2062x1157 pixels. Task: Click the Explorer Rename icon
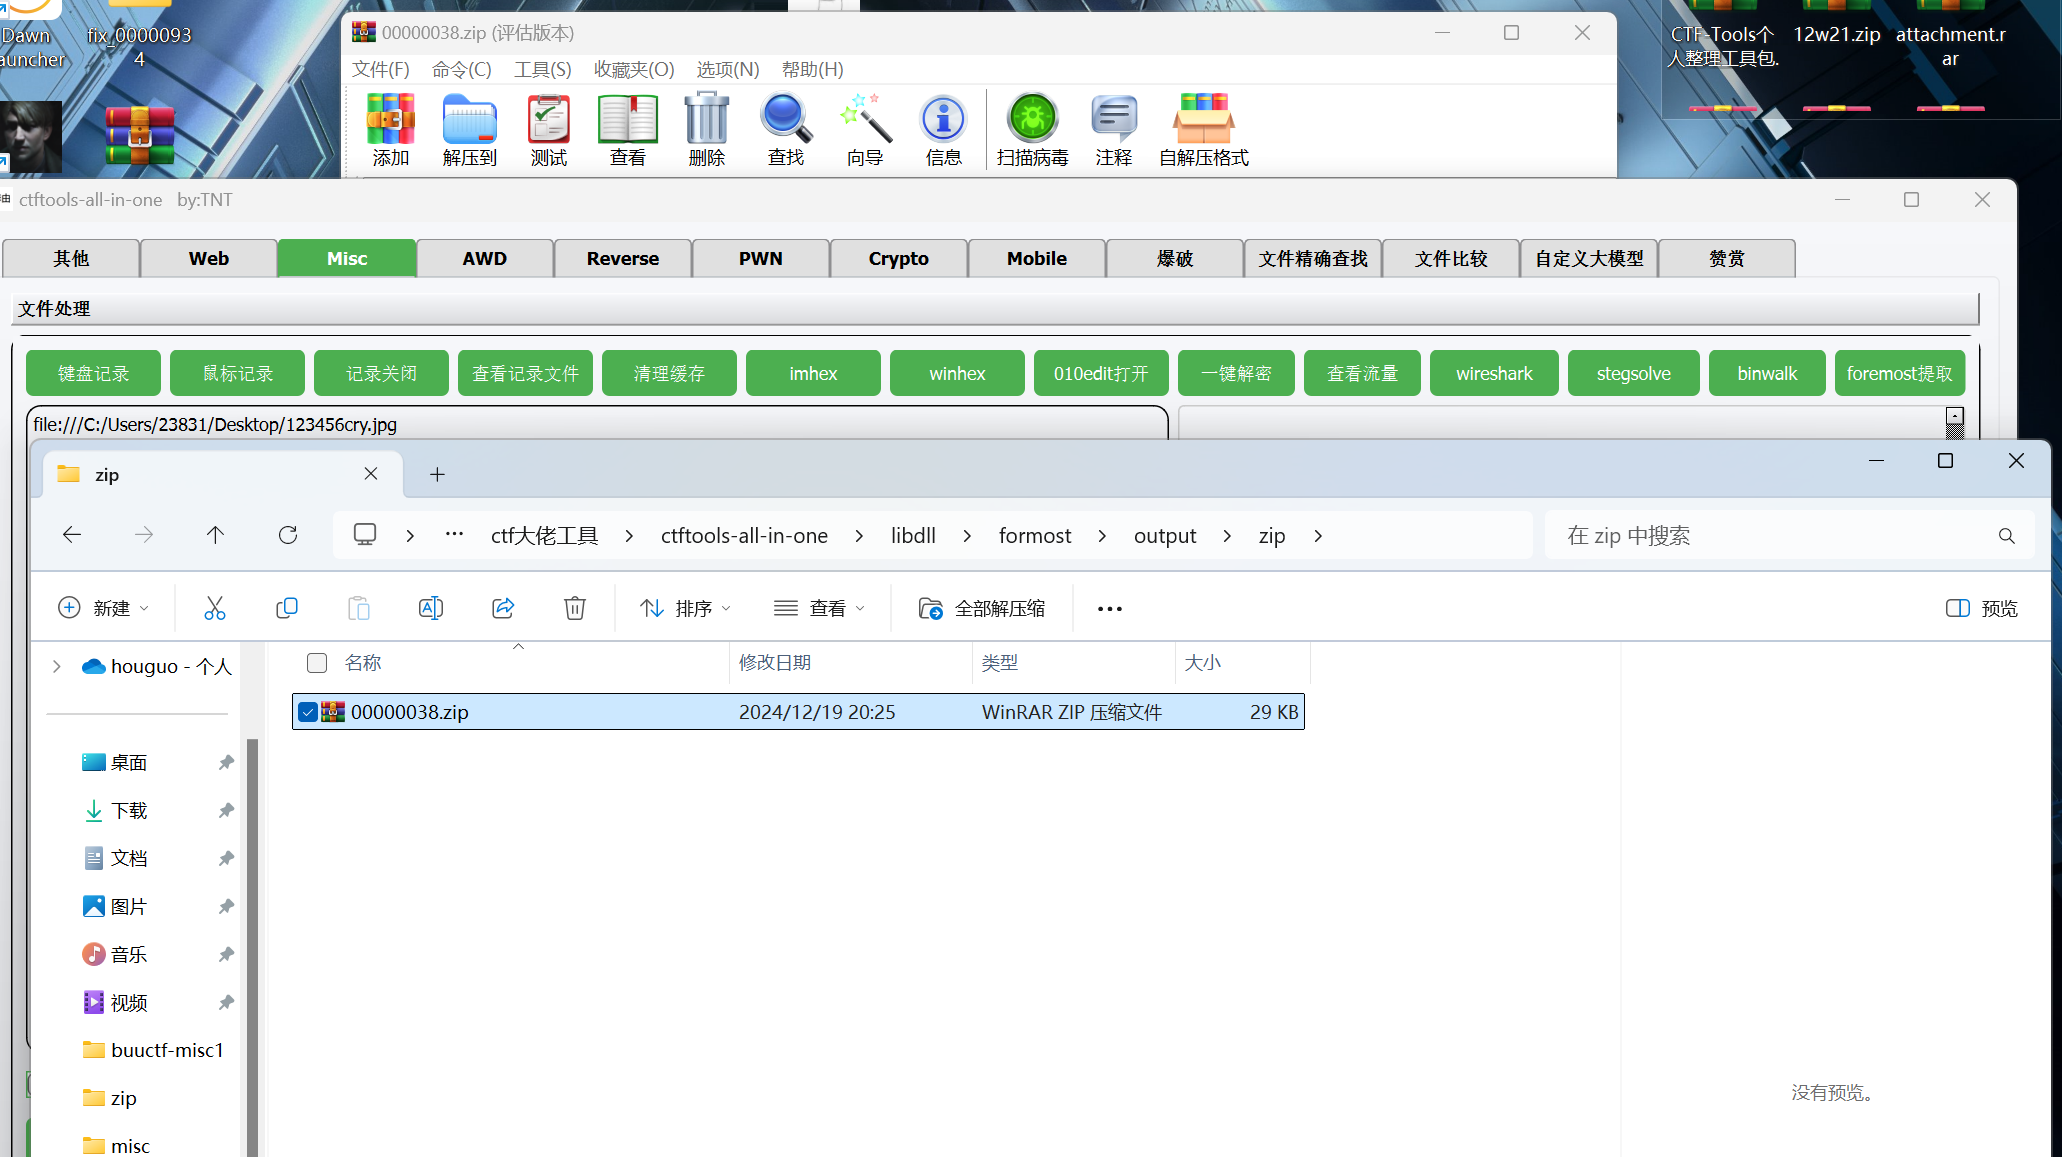point(430,608)
